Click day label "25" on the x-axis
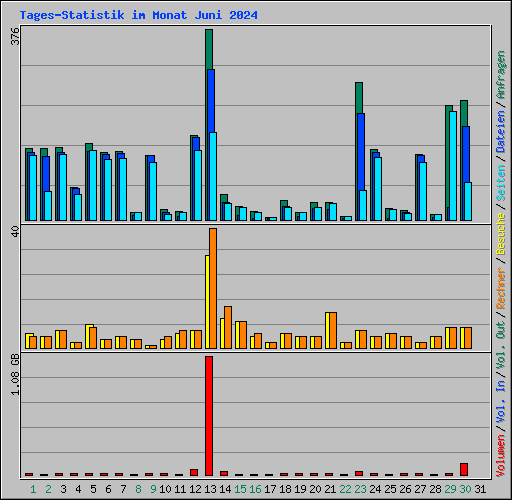This screenshot has width=512, height=500. (390, 489)
